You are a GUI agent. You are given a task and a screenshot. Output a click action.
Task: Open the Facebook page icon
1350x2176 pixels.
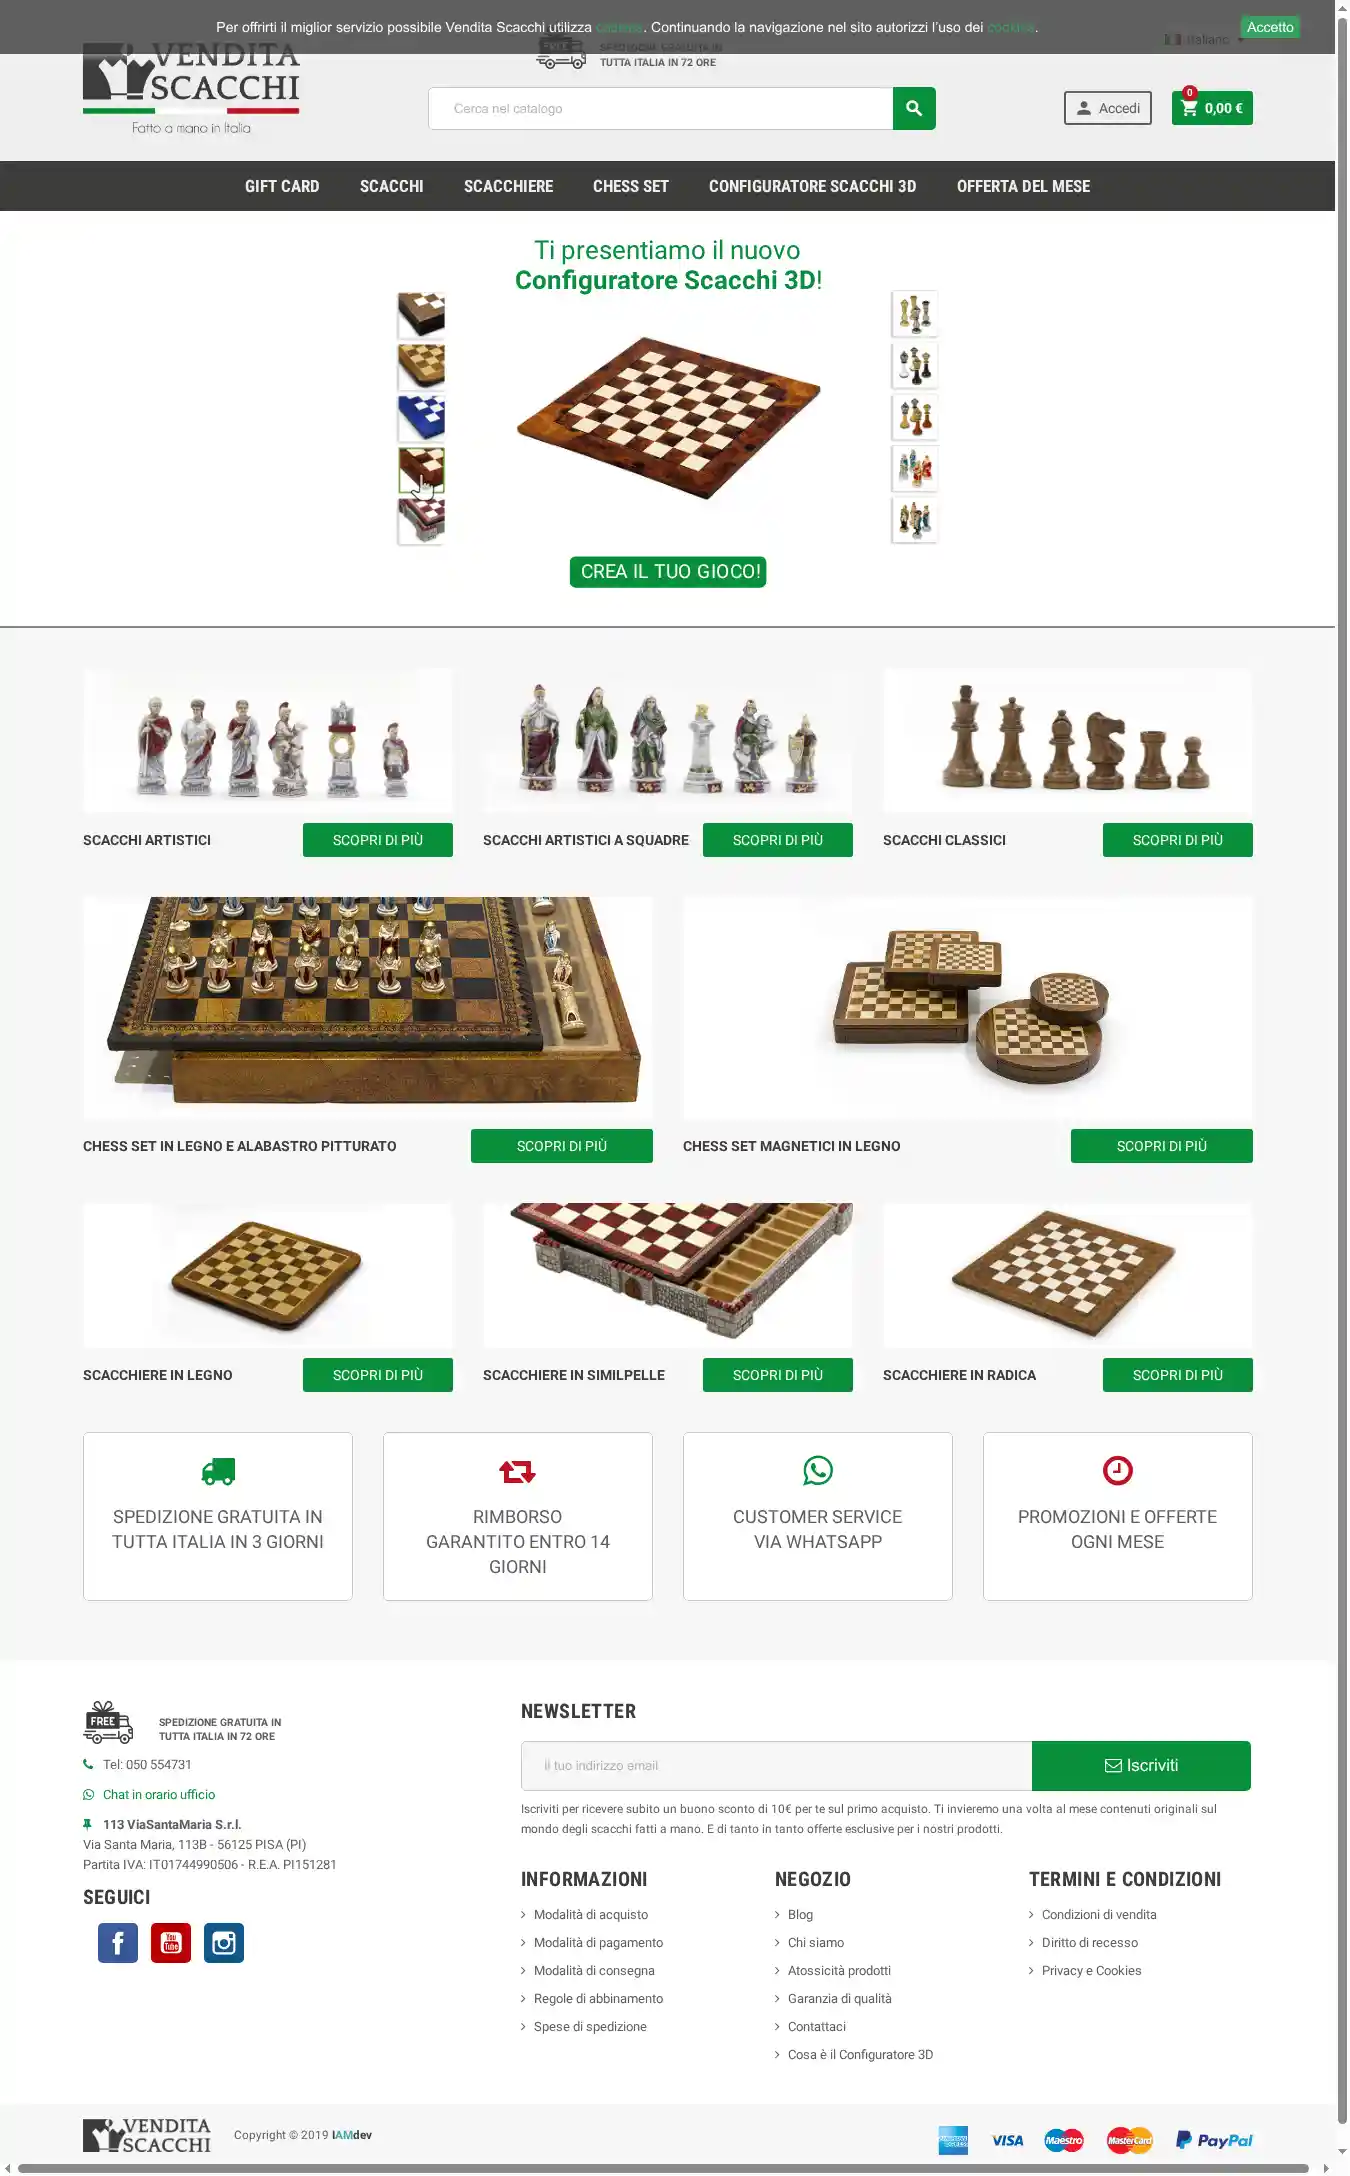pos(118,1943)
